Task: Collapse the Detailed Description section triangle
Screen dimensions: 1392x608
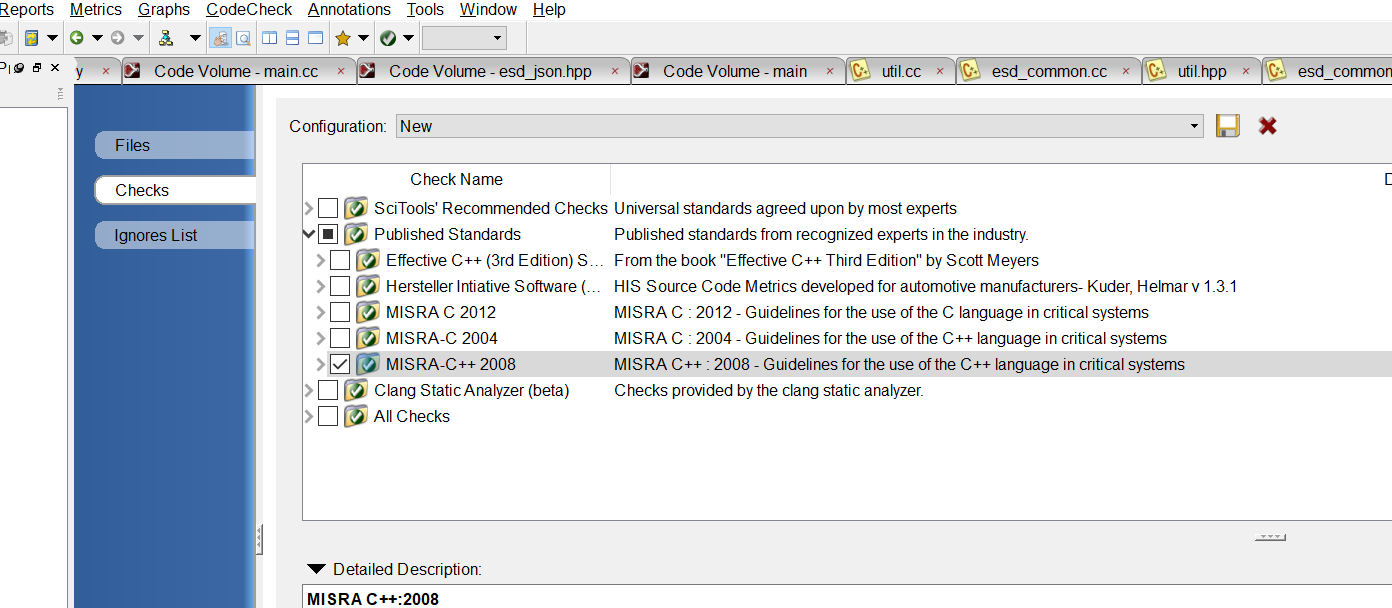Action: pyautogui.click(x=316, y=569)
